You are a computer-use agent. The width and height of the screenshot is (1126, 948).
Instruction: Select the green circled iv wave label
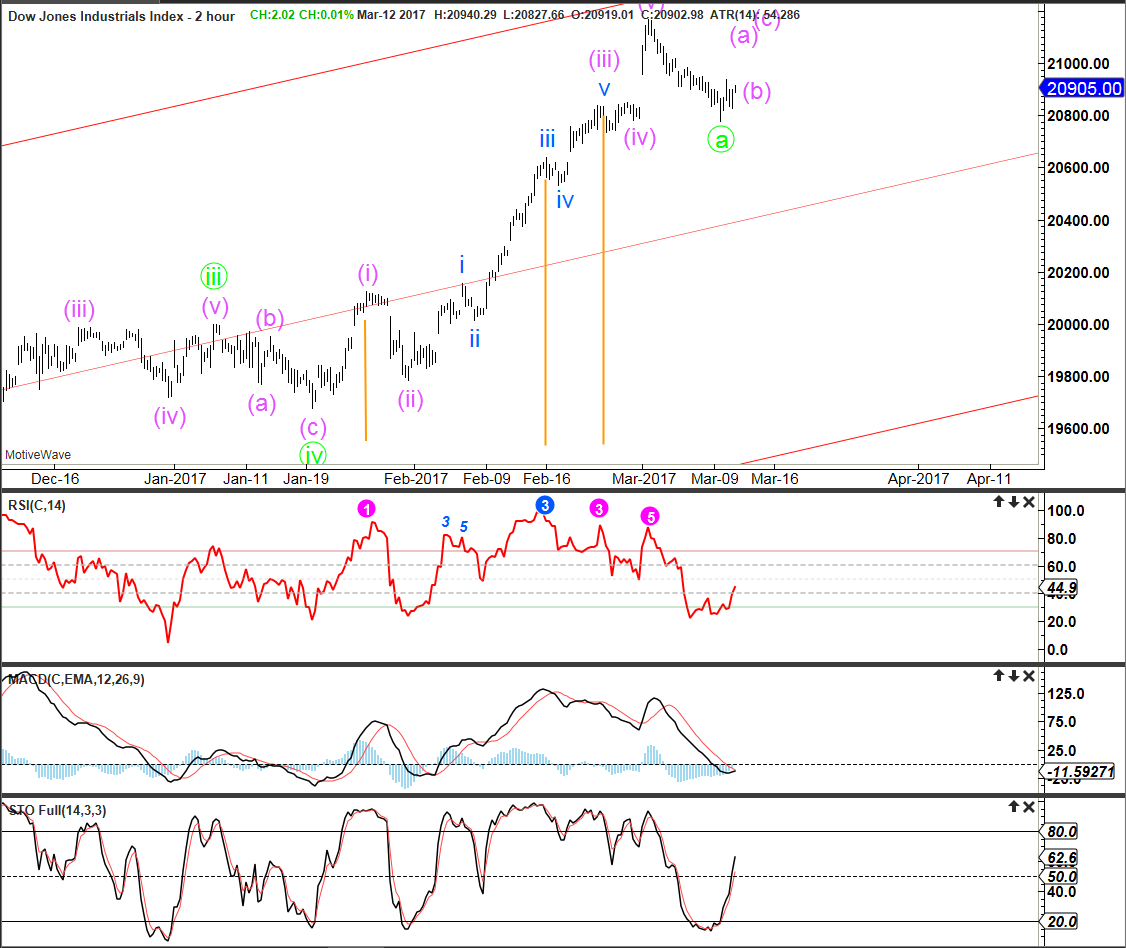(x=313, y=455)
